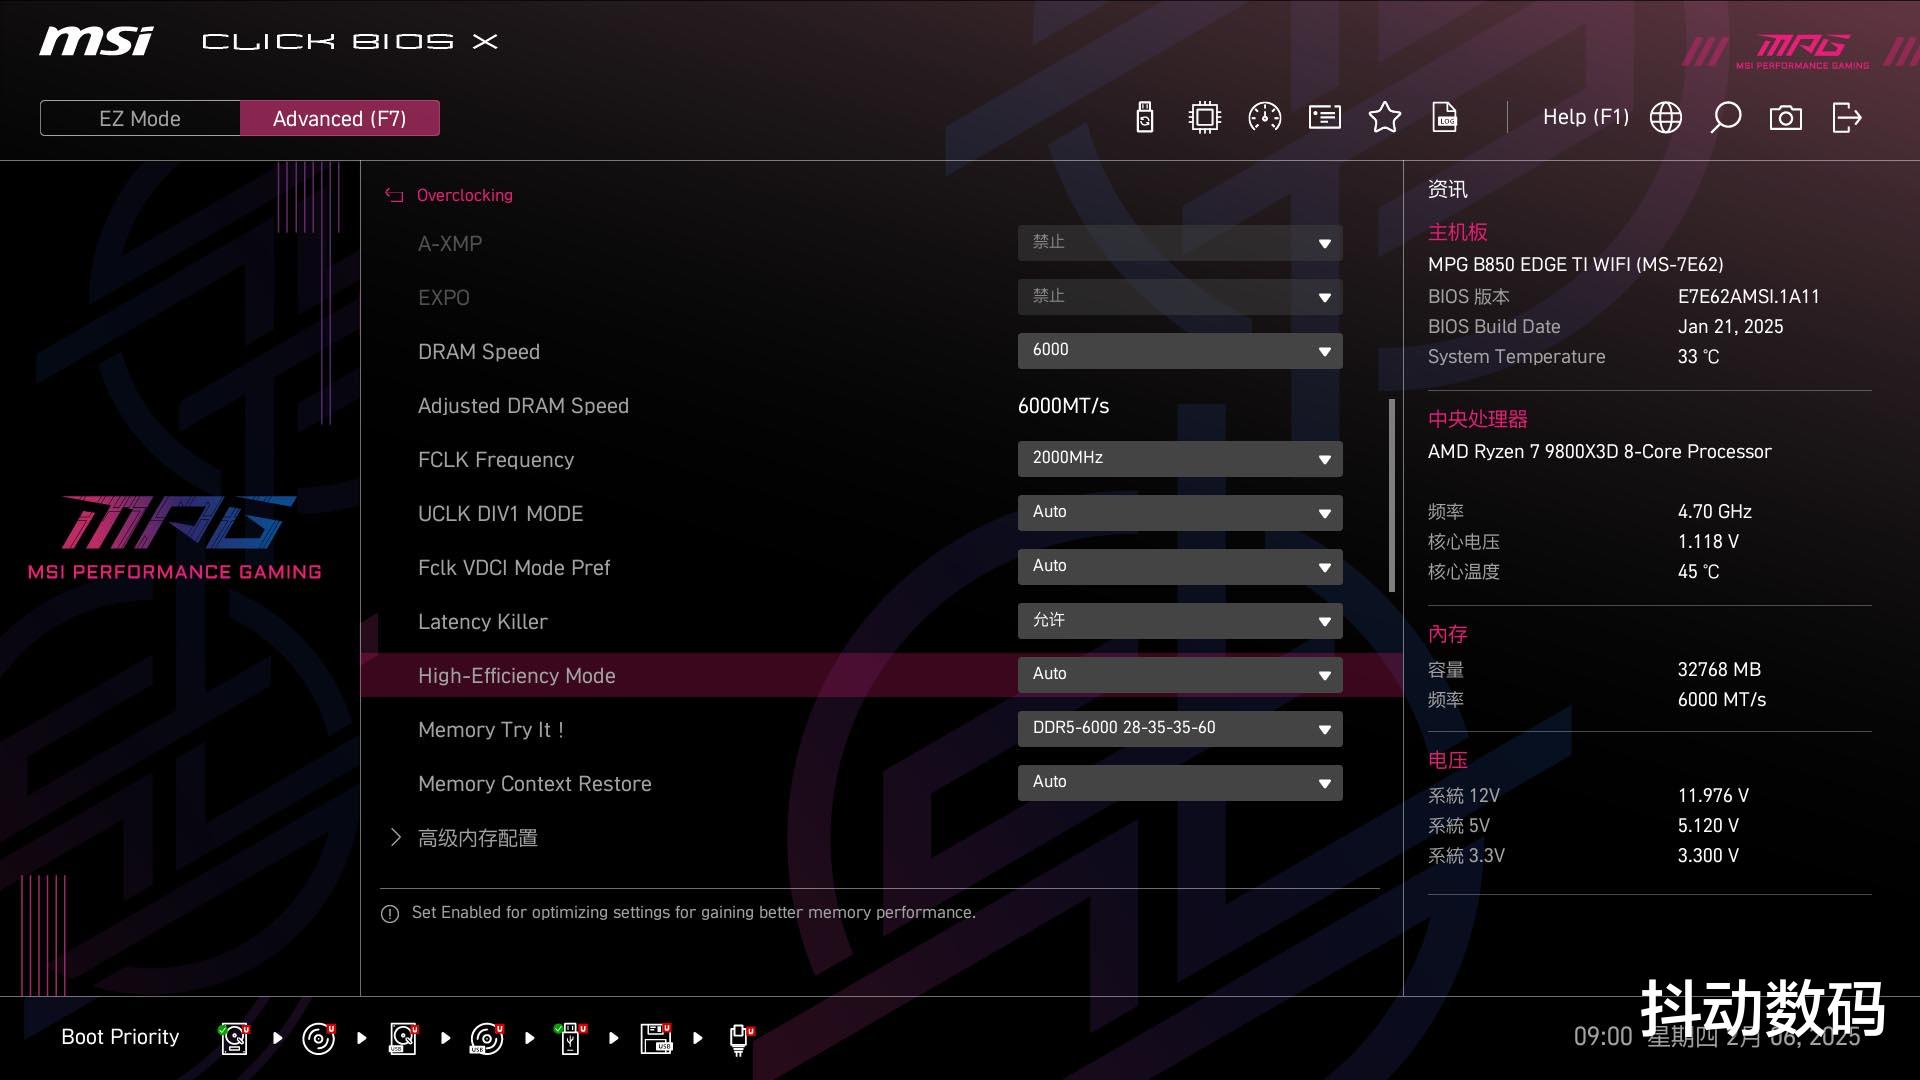The height and width of the screenshot is (1080, 1920).
Task: Open the FCLK Frequency 2000MHz dropdown
Action: click(1180, 459)
